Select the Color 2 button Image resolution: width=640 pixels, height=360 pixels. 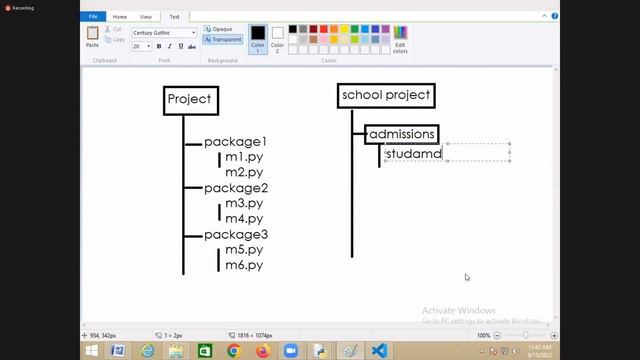(278, 40)
